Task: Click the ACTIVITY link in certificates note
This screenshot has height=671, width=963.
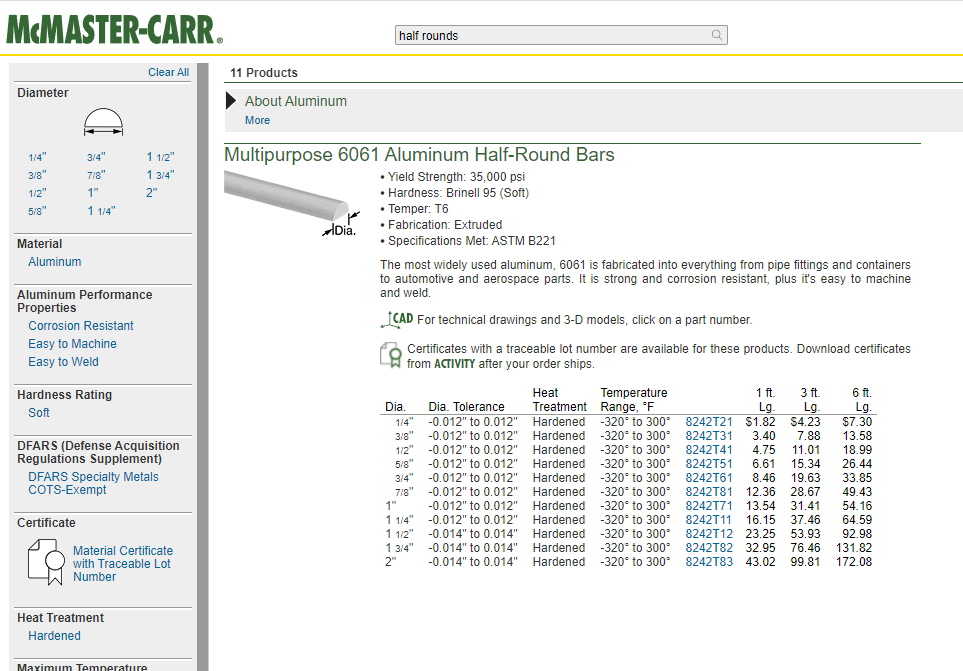Action: [454, 364]
